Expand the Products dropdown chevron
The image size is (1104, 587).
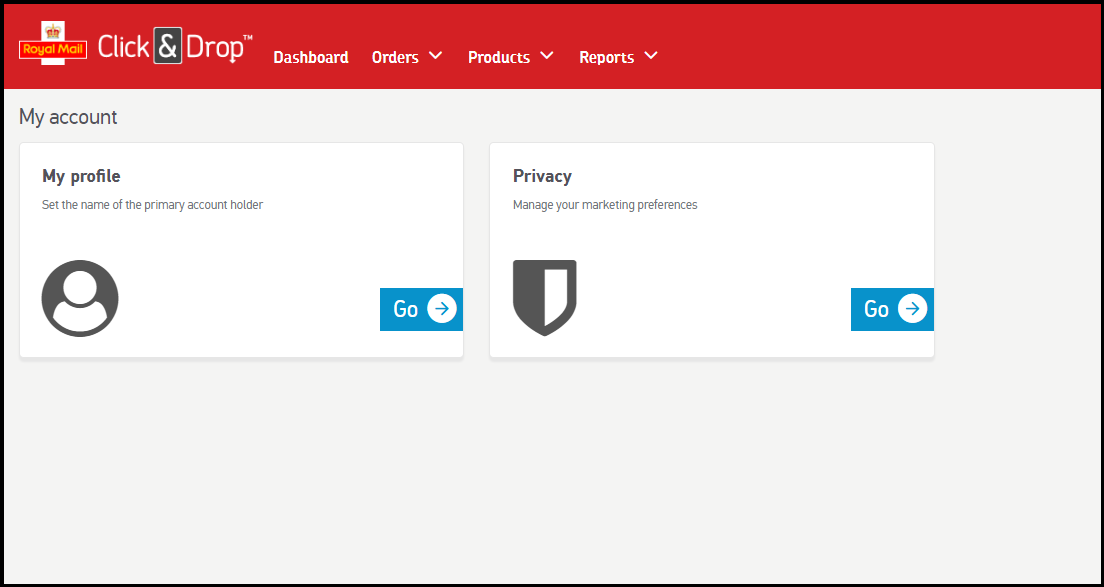tap(547, 55)
